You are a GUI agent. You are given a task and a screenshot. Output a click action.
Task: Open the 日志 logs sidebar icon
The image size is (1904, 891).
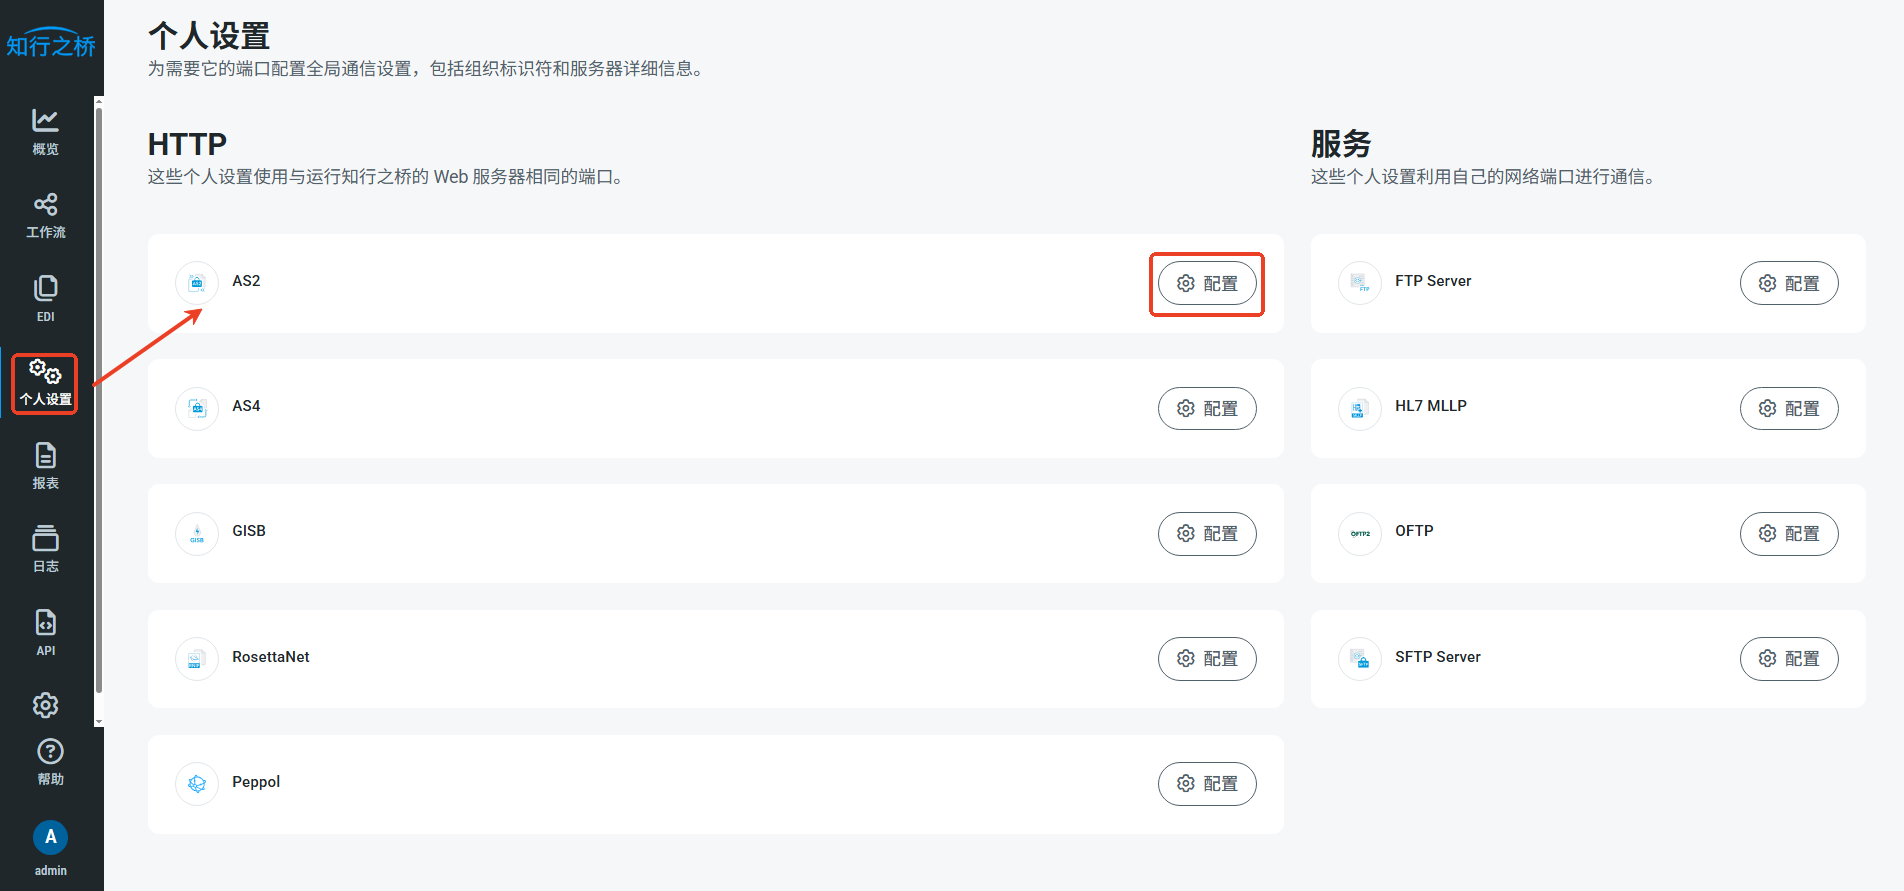[45, 549]
